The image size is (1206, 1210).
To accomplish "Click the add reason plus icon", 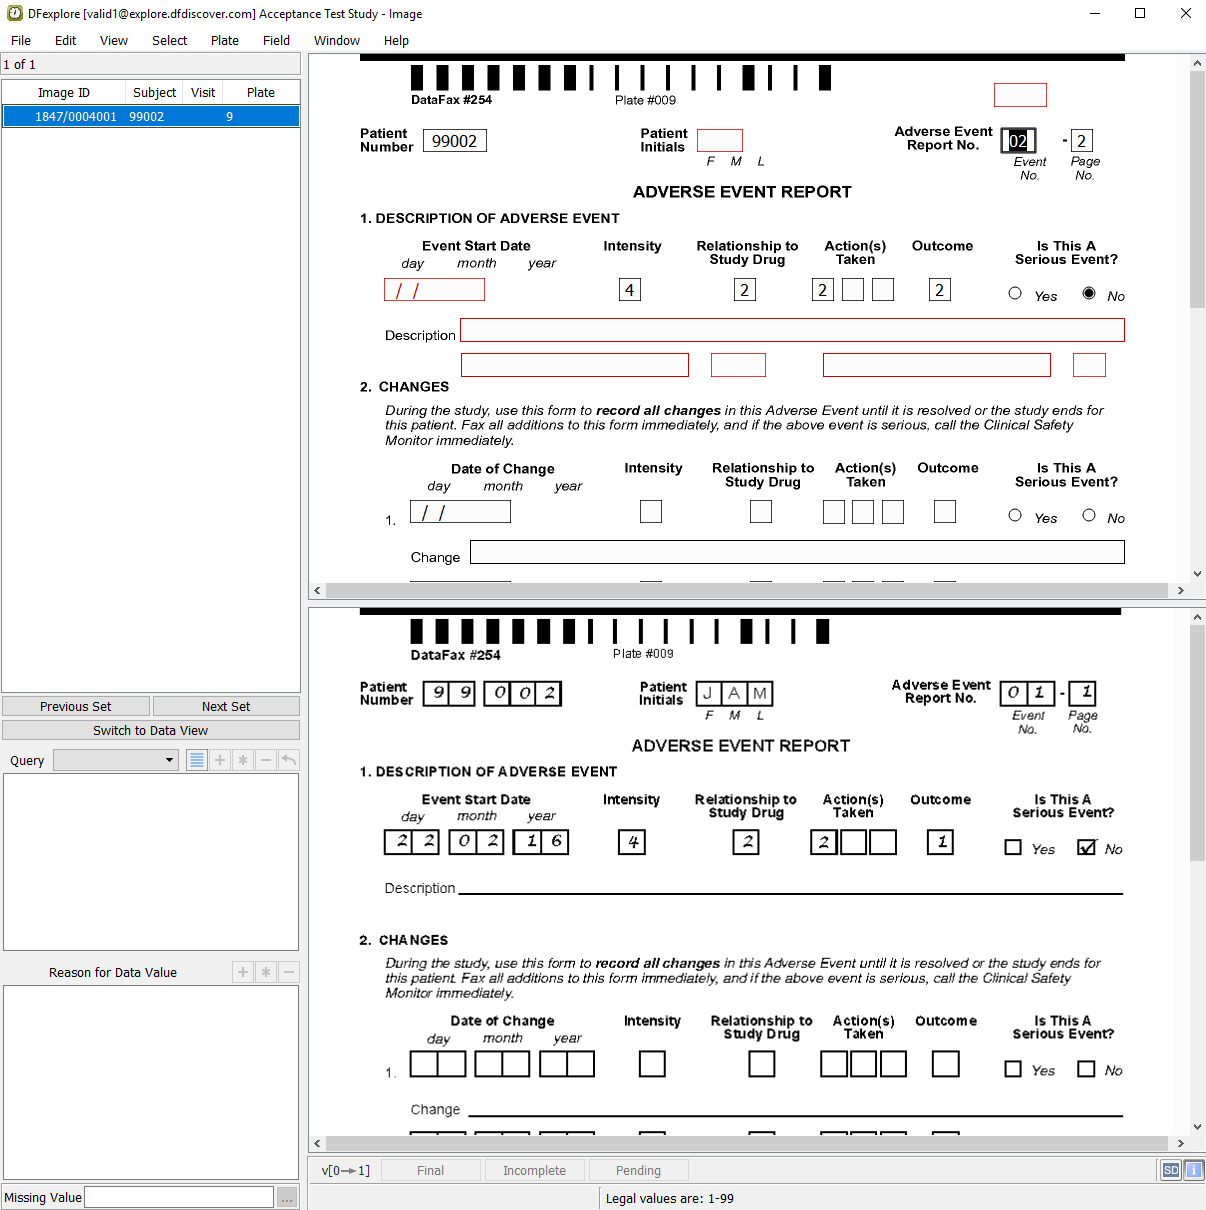I will point(243,972).
